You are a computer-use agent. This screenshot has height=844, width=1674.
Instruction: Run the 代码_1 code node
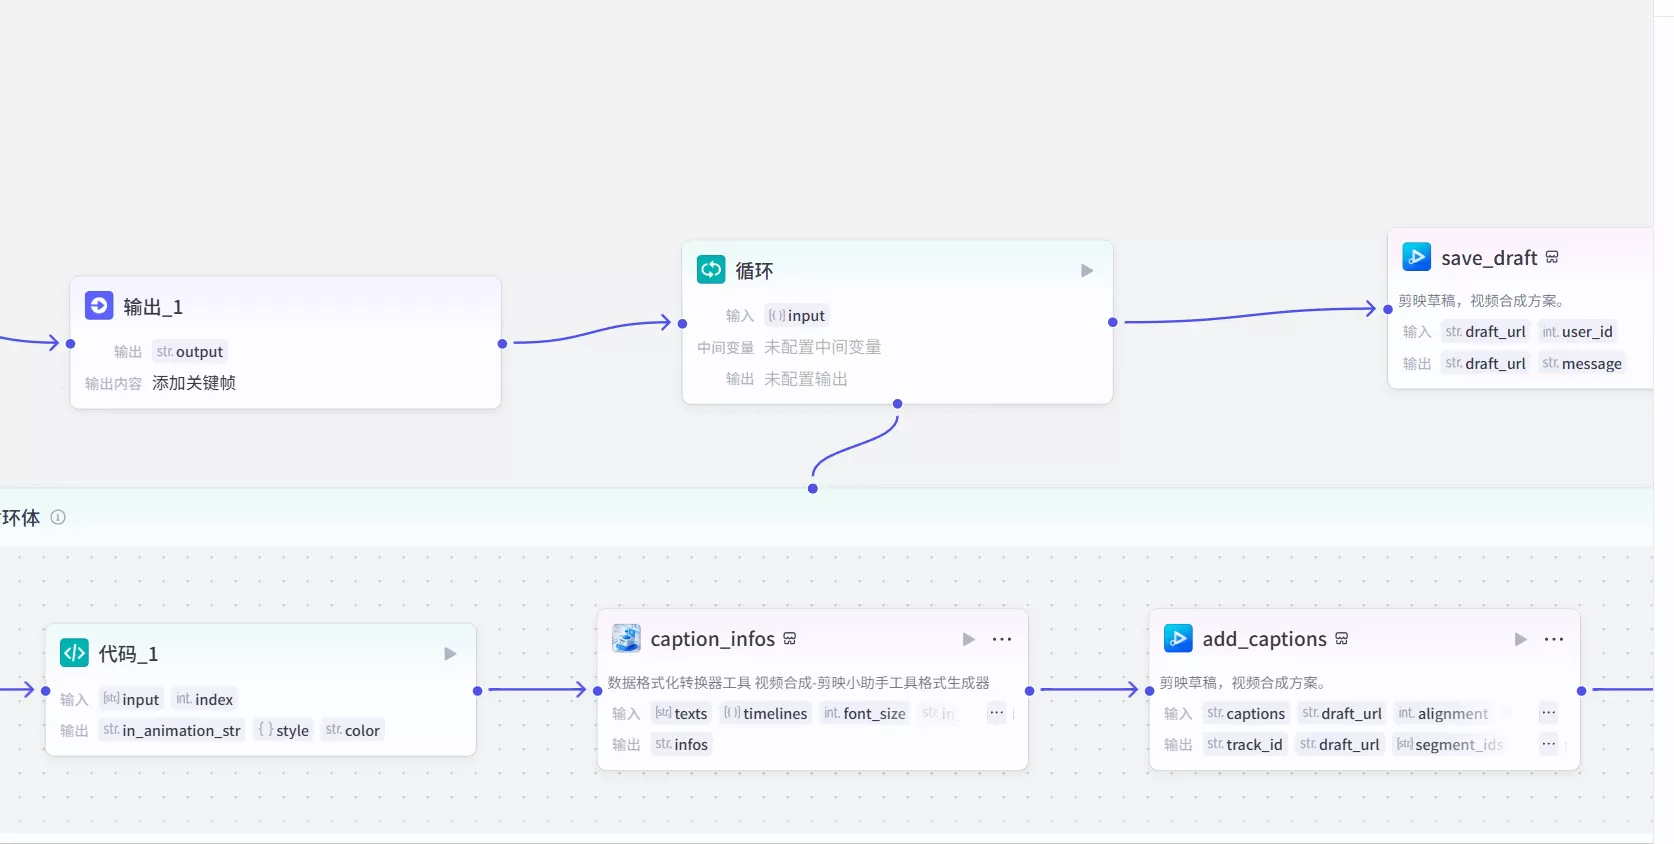(x=450, y=654)
